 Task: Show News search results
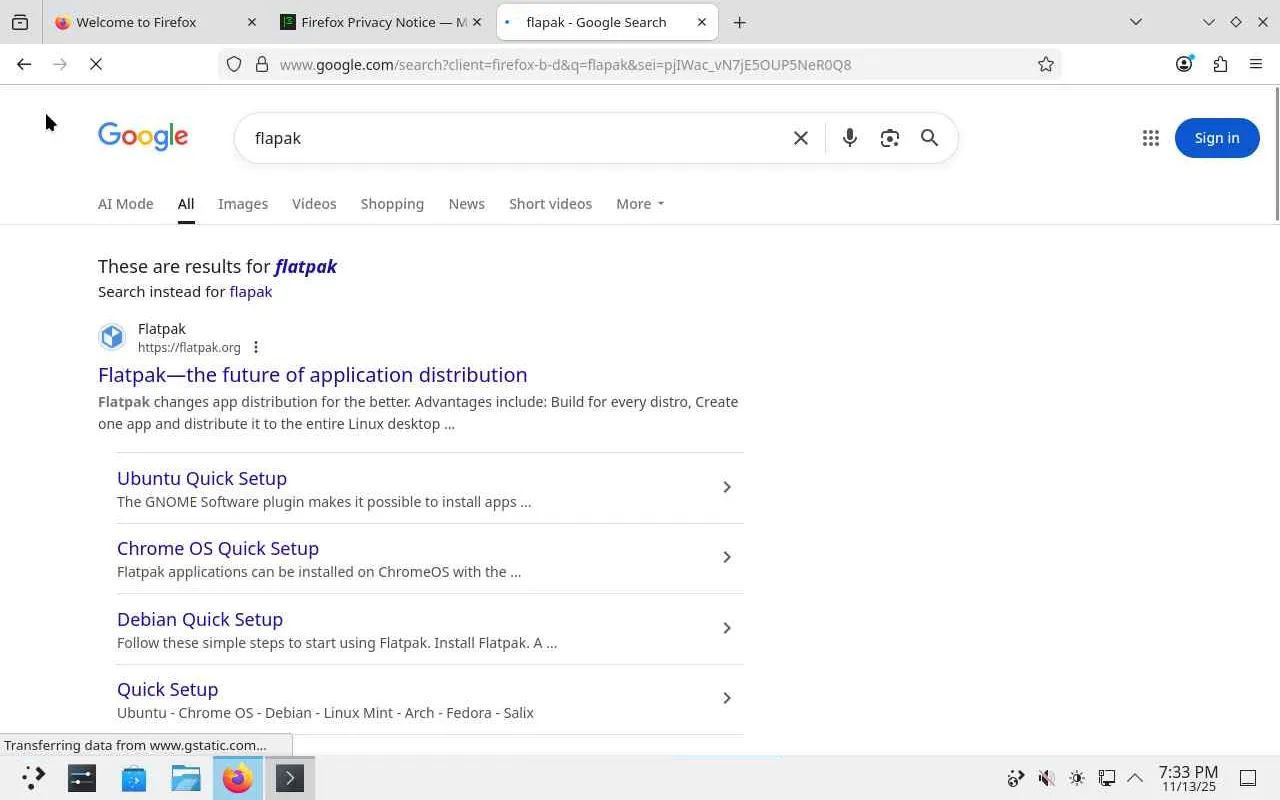(467, 204)
